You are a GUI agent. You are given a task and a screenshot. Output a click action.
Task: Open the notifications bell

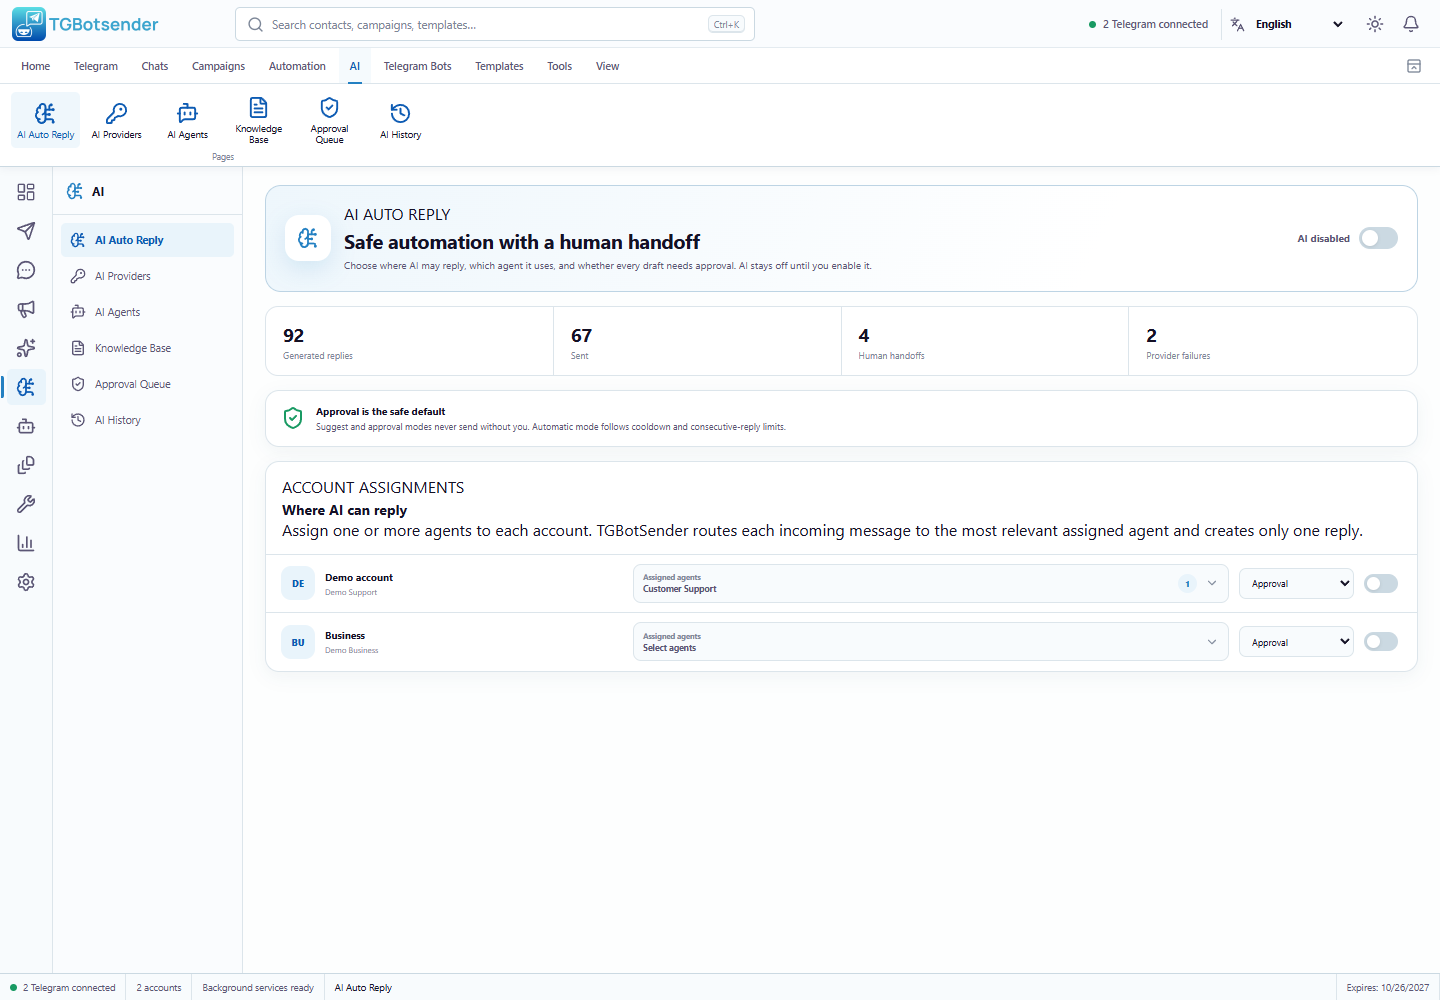click(1411, 24)
